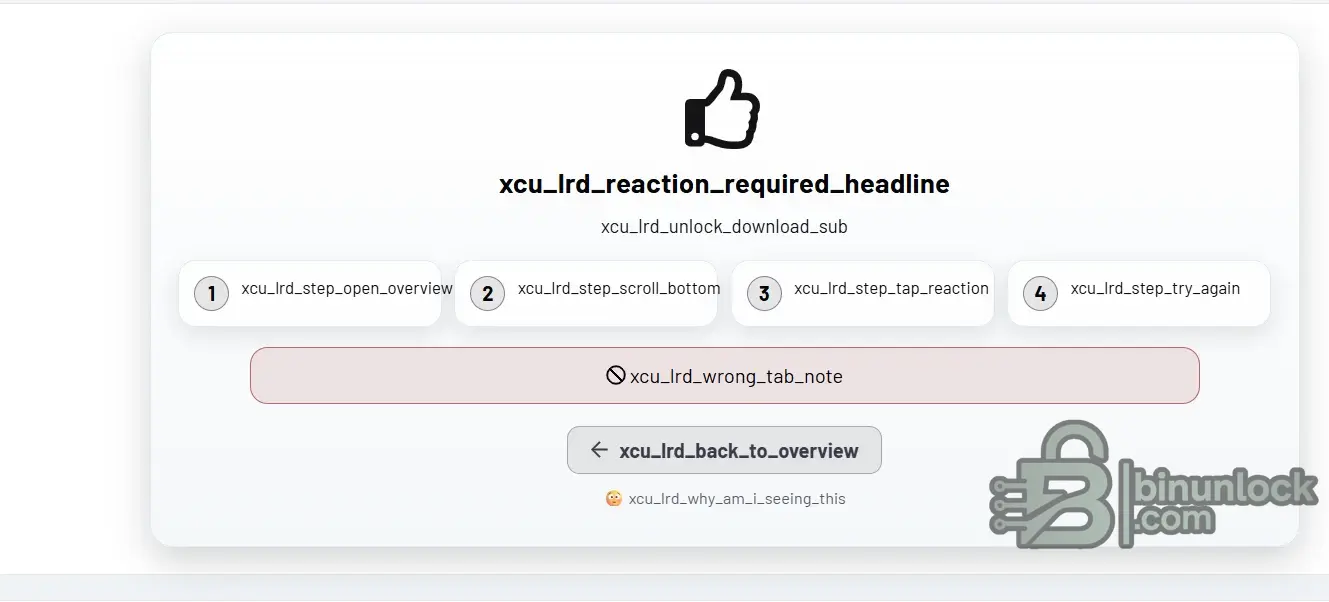Select the xcu_lrd_step_tap_reaction card

(x=863, y=293)
